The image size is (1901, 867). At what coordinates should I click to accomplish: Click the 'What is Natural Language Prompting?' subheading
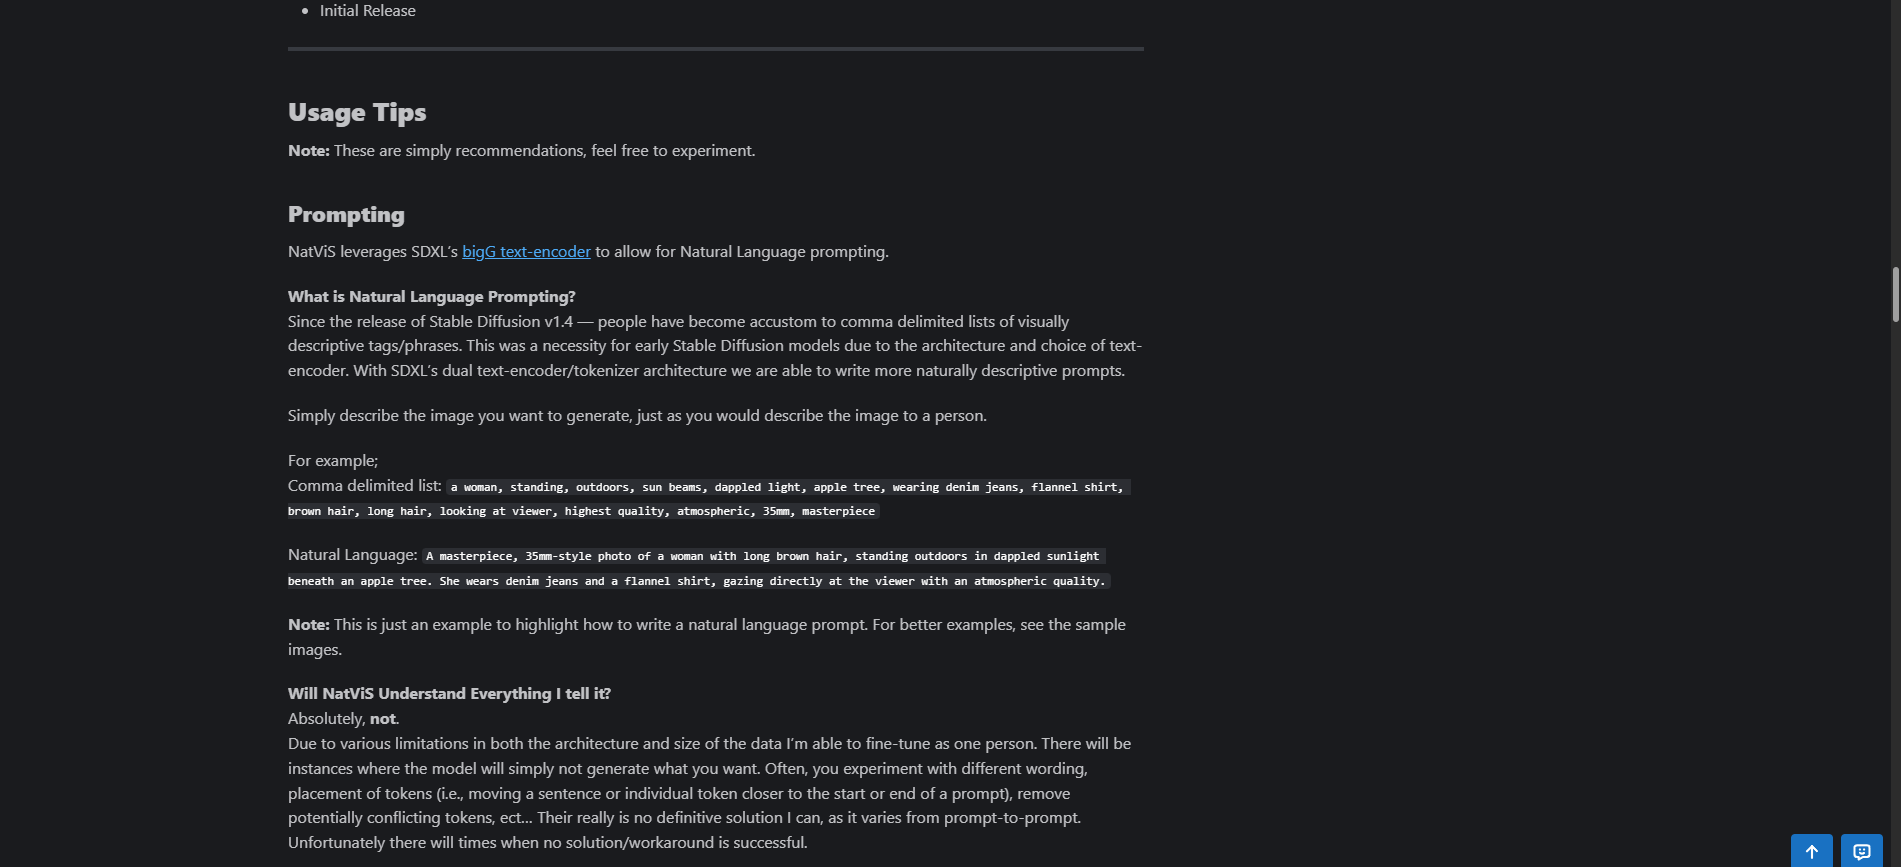431,297
